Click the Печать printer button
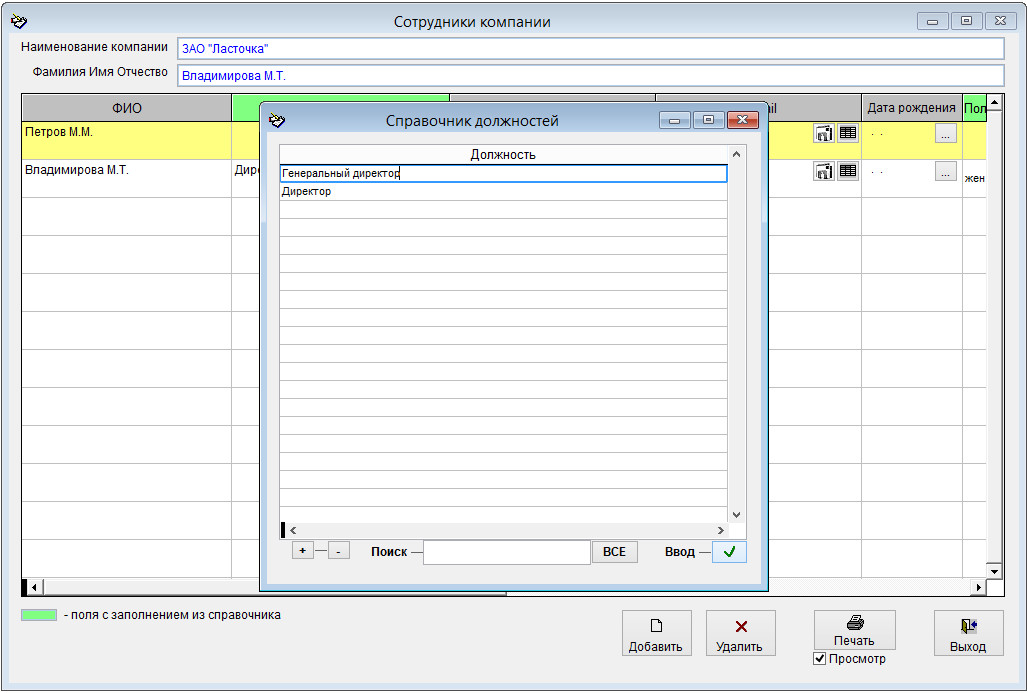The width and height of the screenshot is (1027, 693). [854, 630]
